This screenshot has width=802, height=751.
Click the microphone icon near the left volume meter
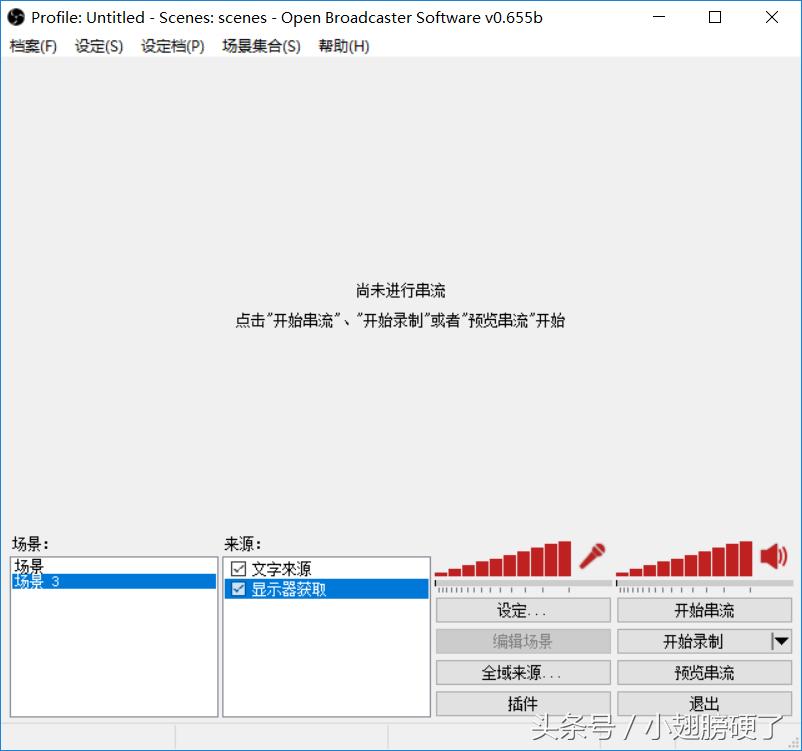click(591, 556)
